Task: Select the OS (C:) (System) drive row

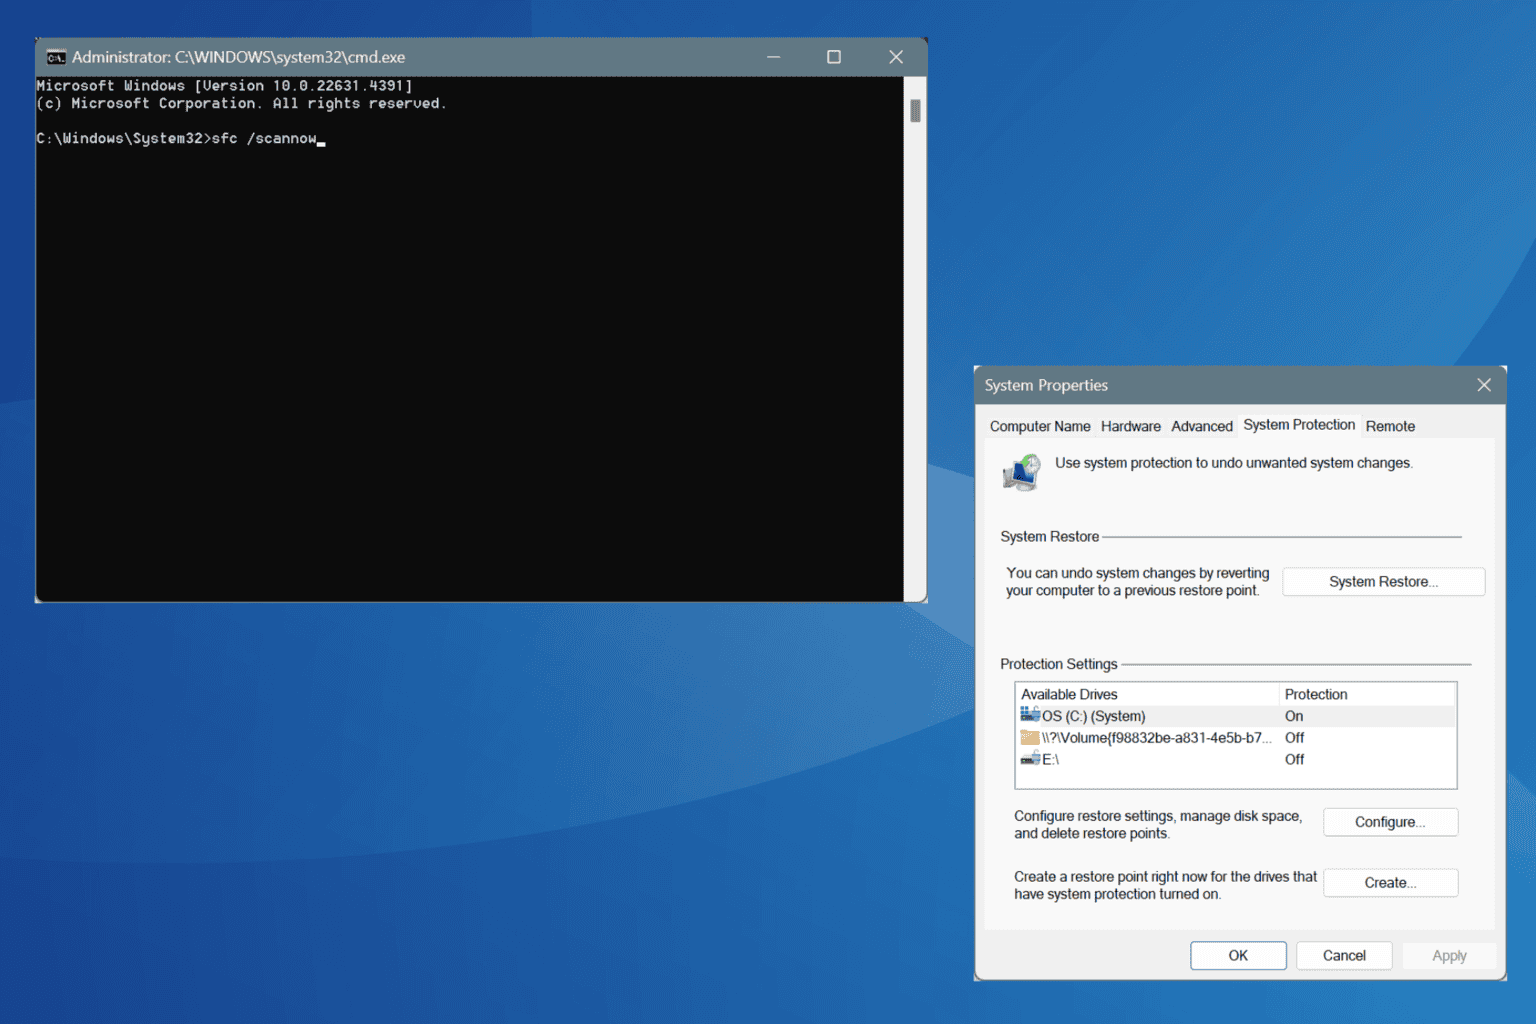Action: (x=1236, y=716)
